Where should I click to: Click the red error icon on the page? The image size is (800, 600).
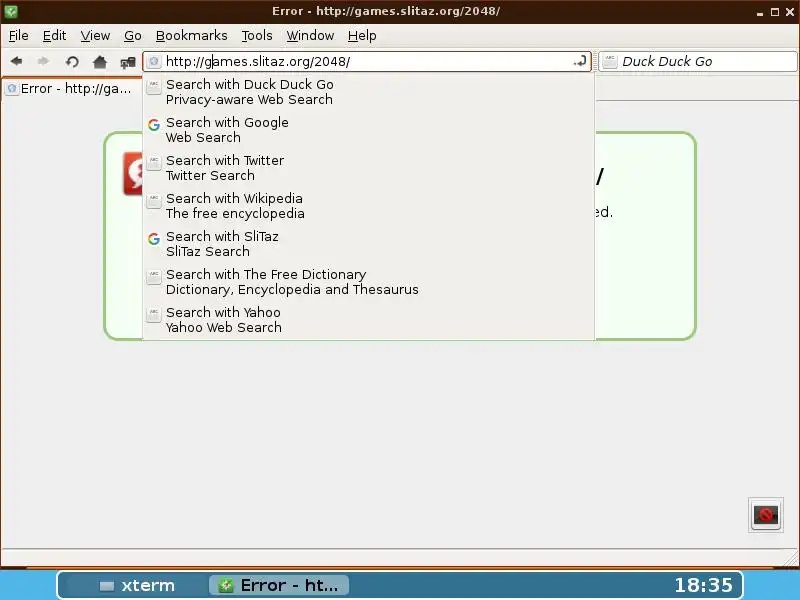tap(133, 173)
